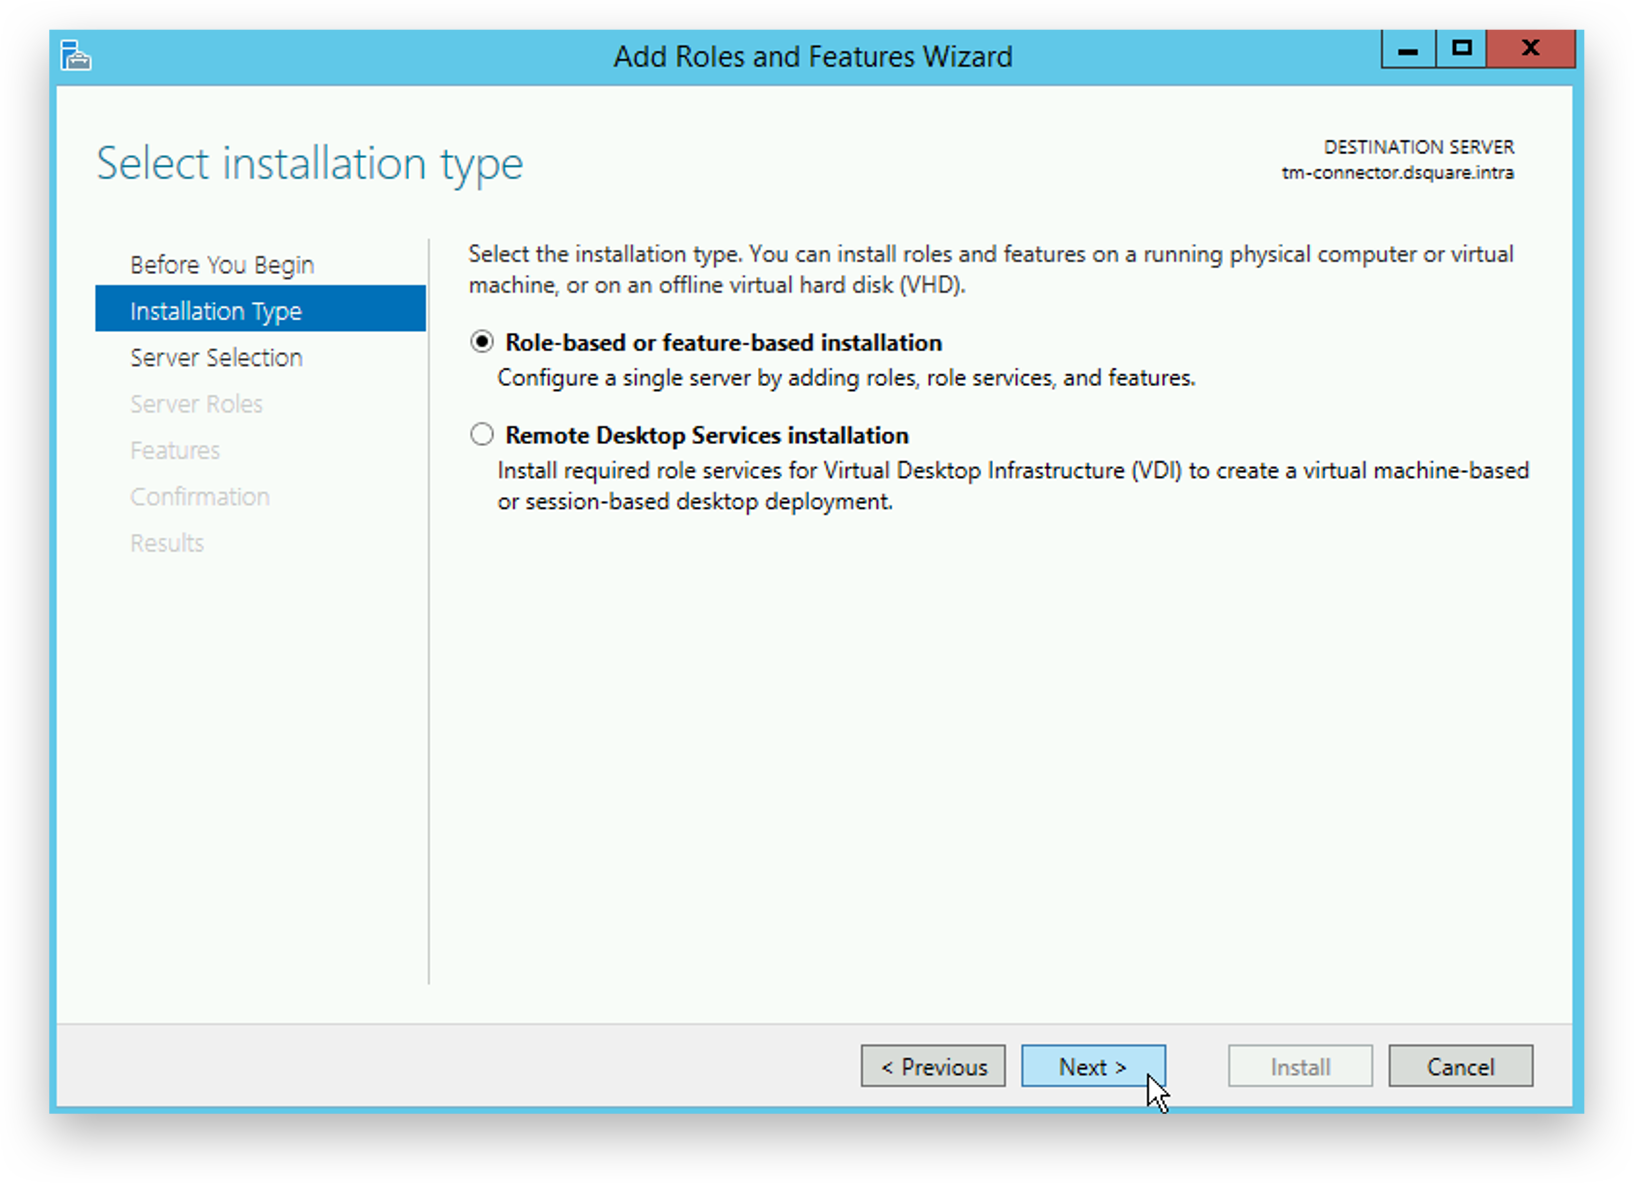Click the destination server name tm-connector.dsquare.intra
The width and height of the screenshot is (1634, 1183).
tap(1397, 173)
